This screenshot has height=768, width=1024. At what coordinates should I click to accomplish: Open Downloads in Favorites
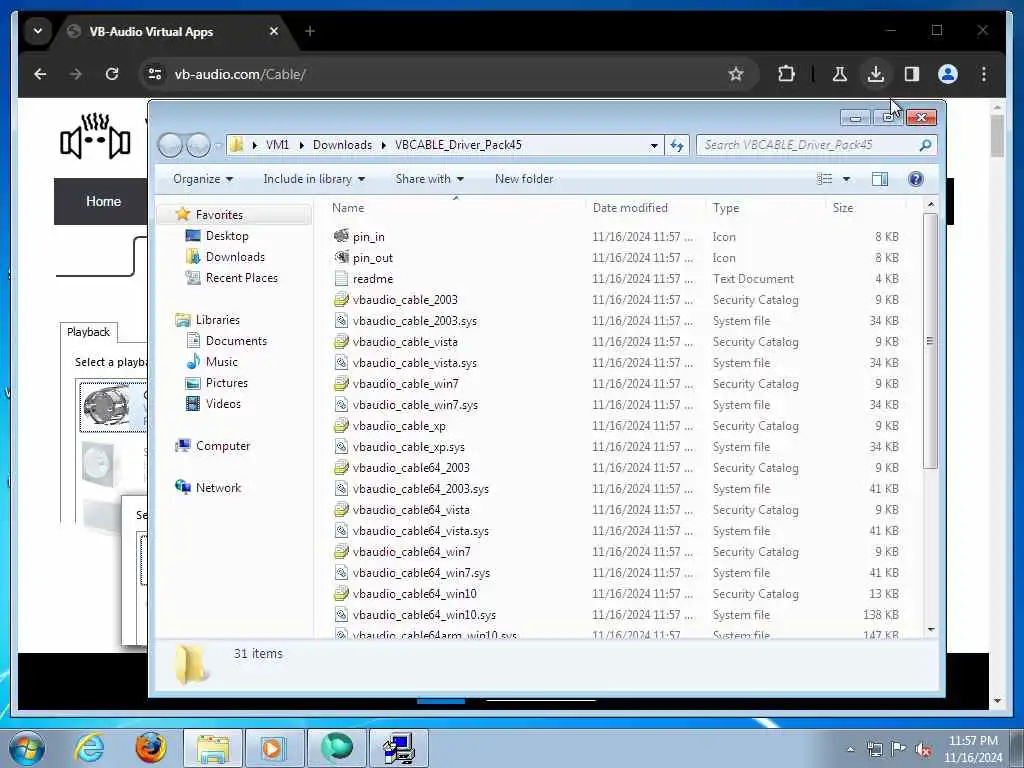coord(235,257)
